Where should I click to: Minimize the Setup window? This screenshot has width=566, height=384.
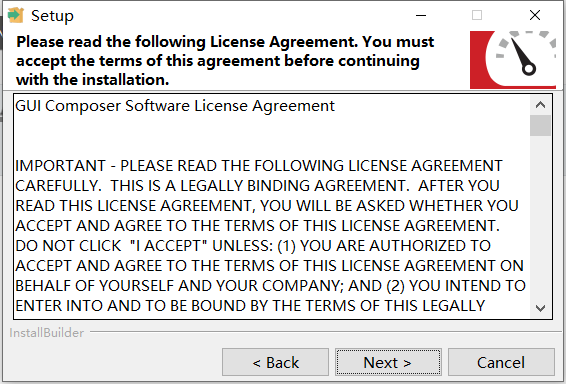[421, 15]
